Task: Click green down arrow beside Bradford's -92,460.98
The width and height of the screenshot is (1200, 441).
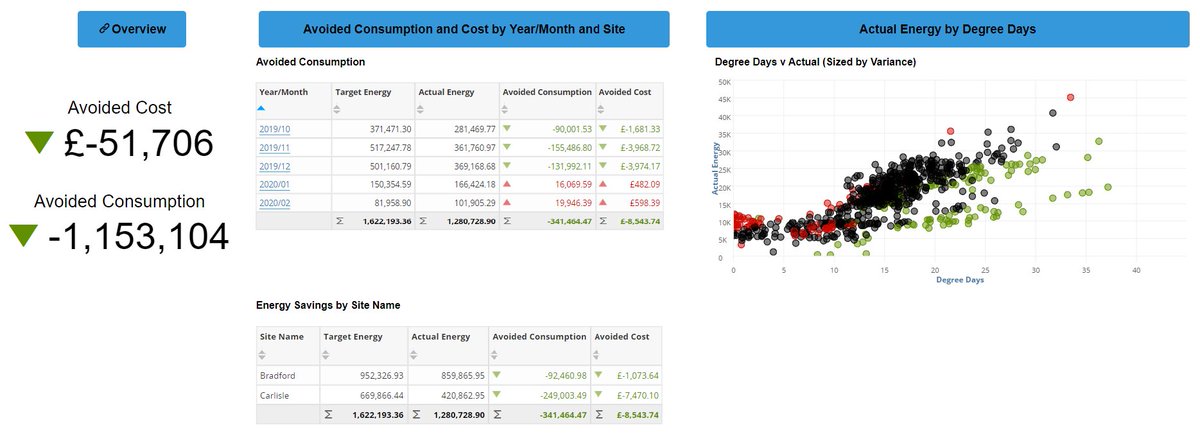Action: coord(498,375)
